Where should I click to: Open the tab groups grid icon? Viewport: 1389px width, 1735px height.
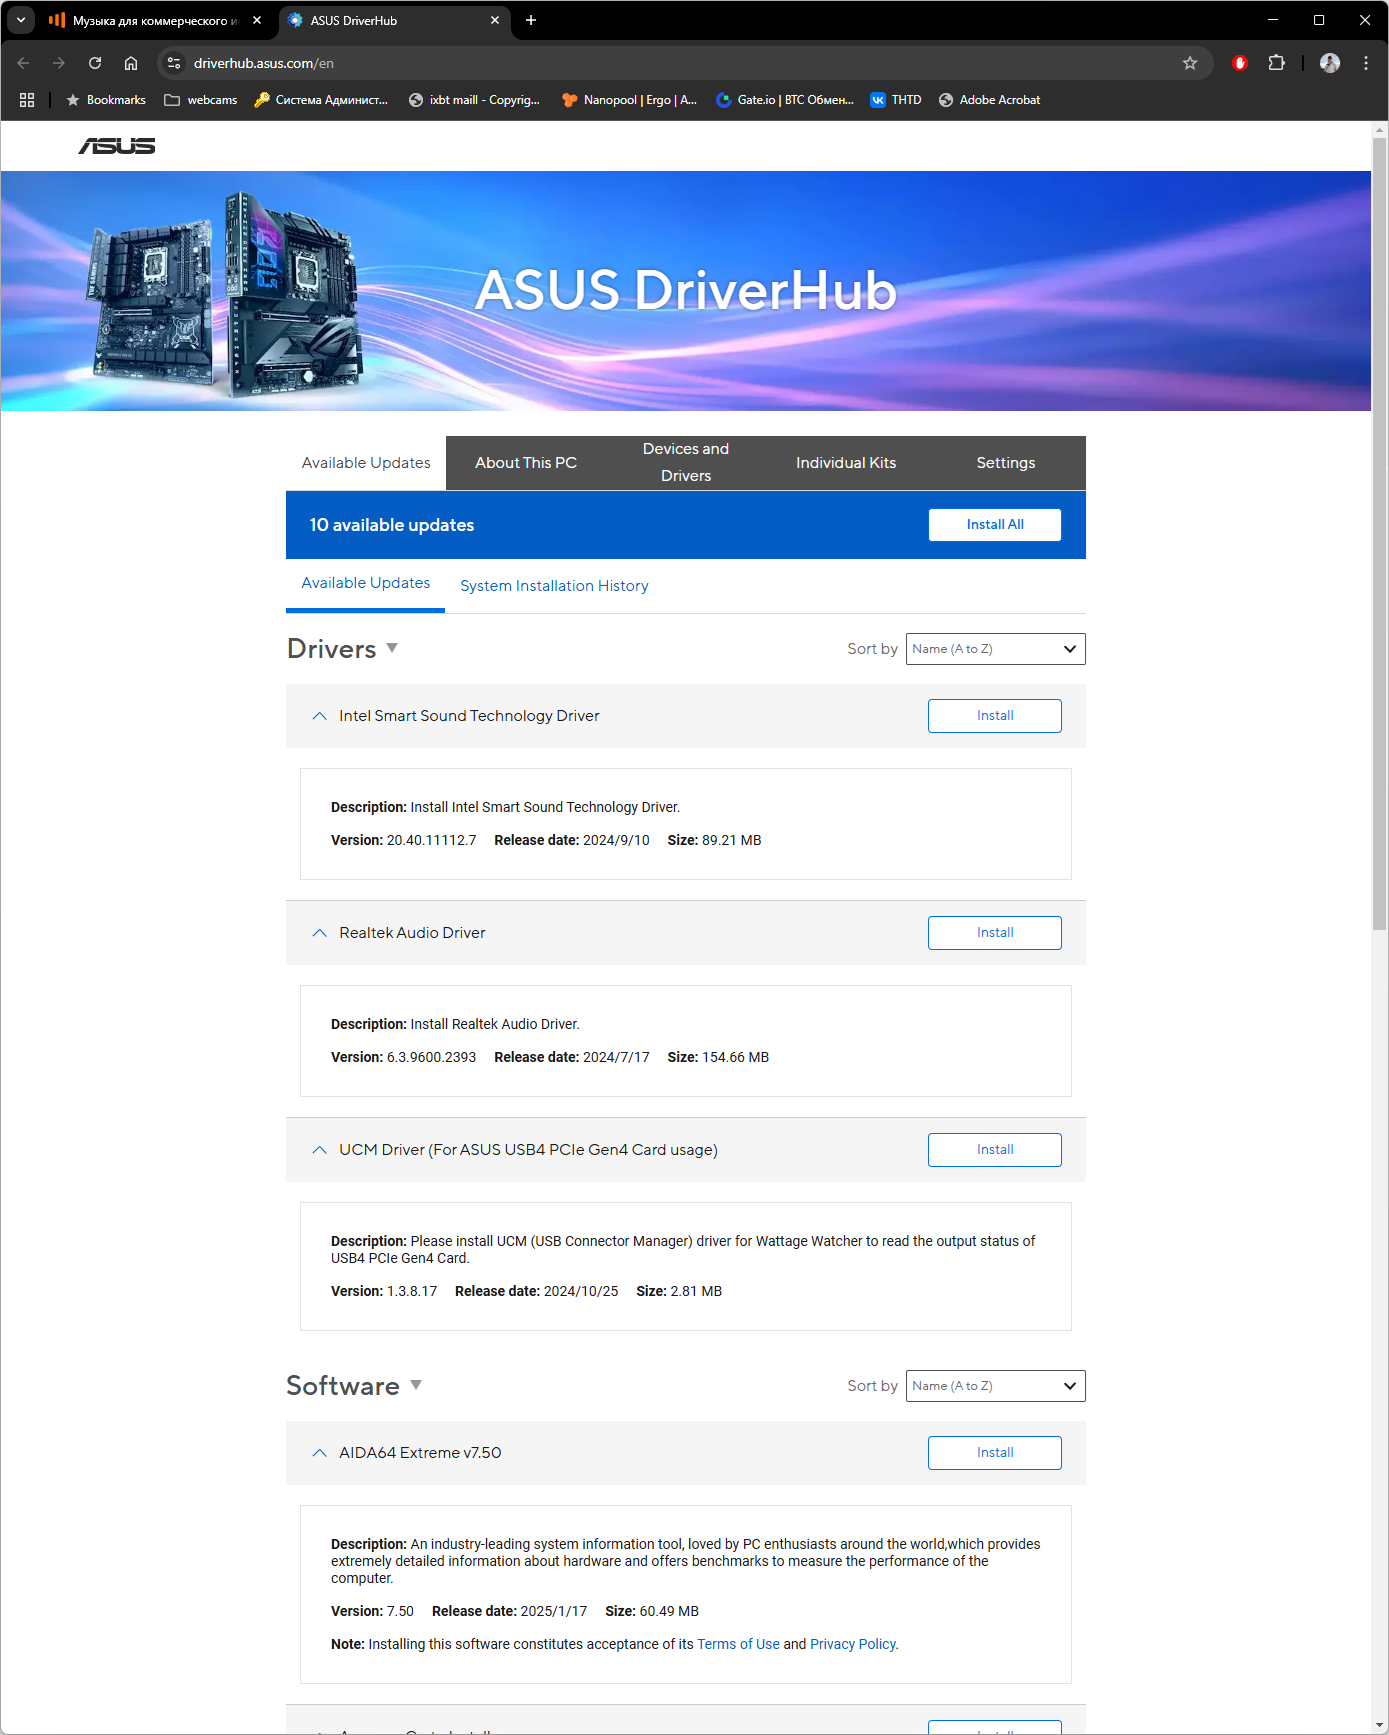[27, 100]
